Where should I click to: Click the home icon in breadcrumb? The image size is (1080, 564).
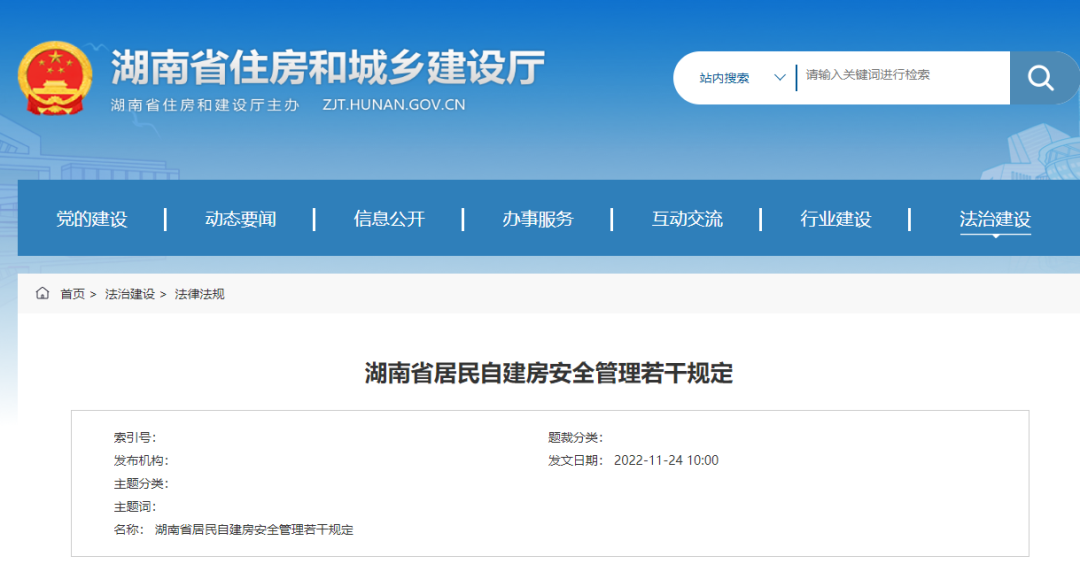click(43, 293)
